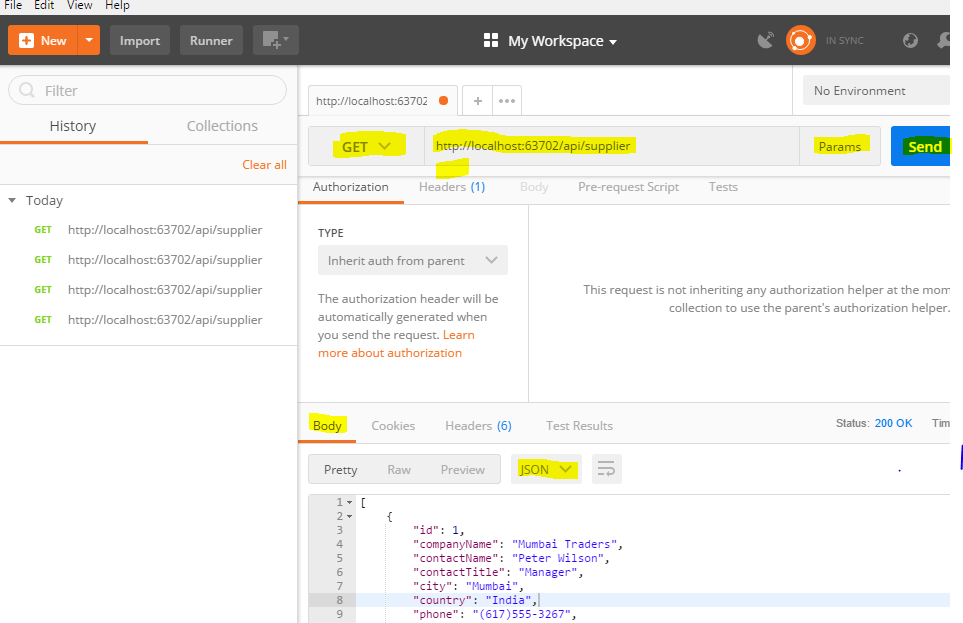Click the ellipsis icon next to the request tabs

tap(506, 100)
